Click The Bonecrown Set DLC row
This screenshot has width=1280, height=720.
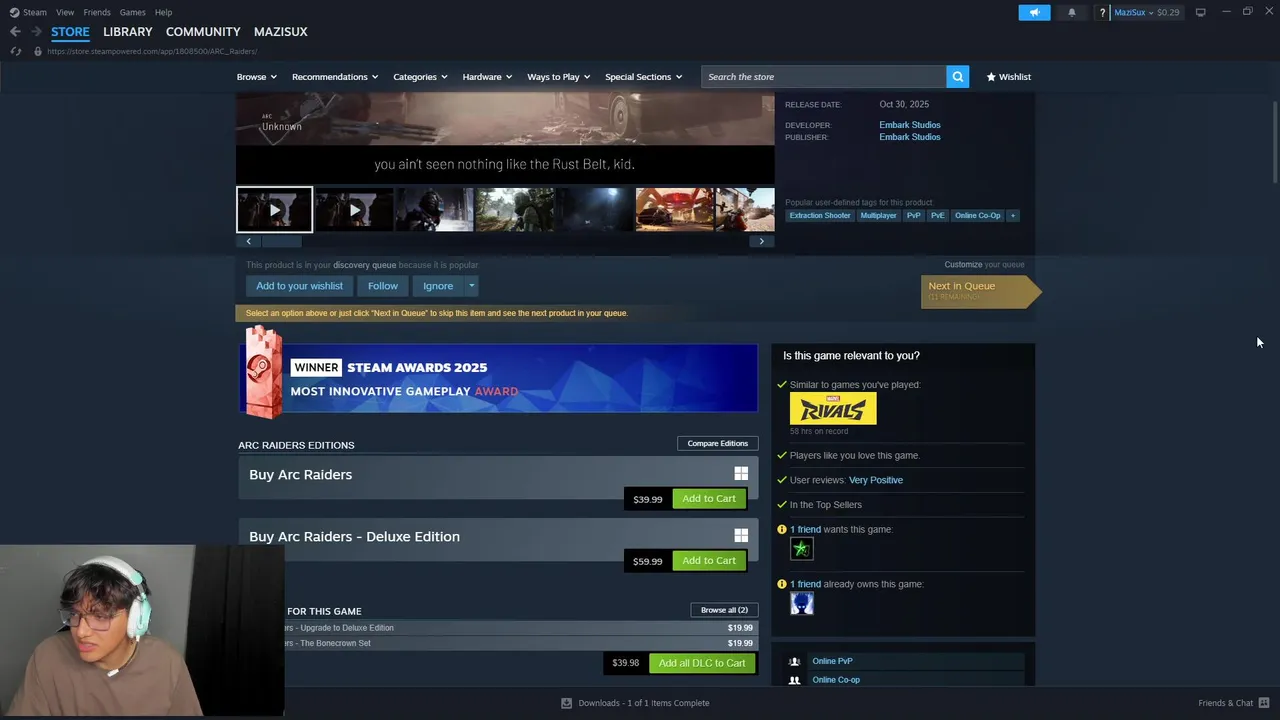coord(498,643)
